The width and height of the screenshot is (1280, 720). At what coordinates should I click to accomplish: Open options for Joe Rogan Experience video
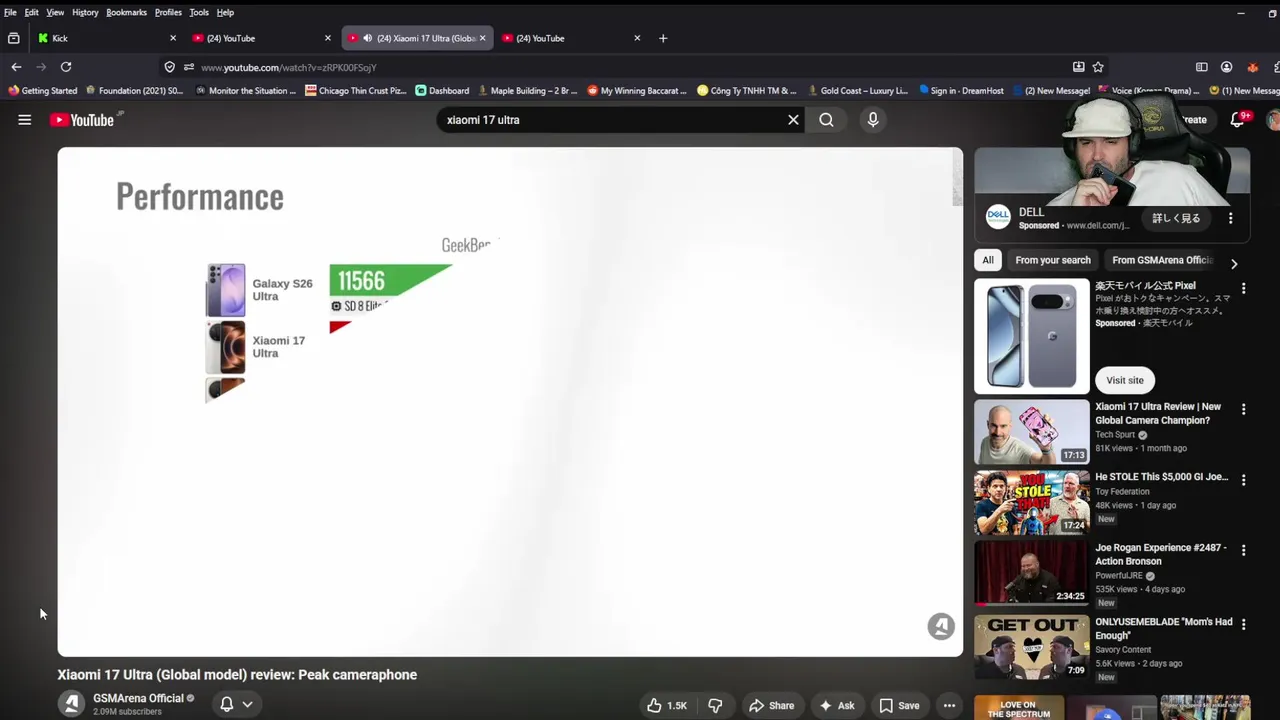(x=1243, y=550)
